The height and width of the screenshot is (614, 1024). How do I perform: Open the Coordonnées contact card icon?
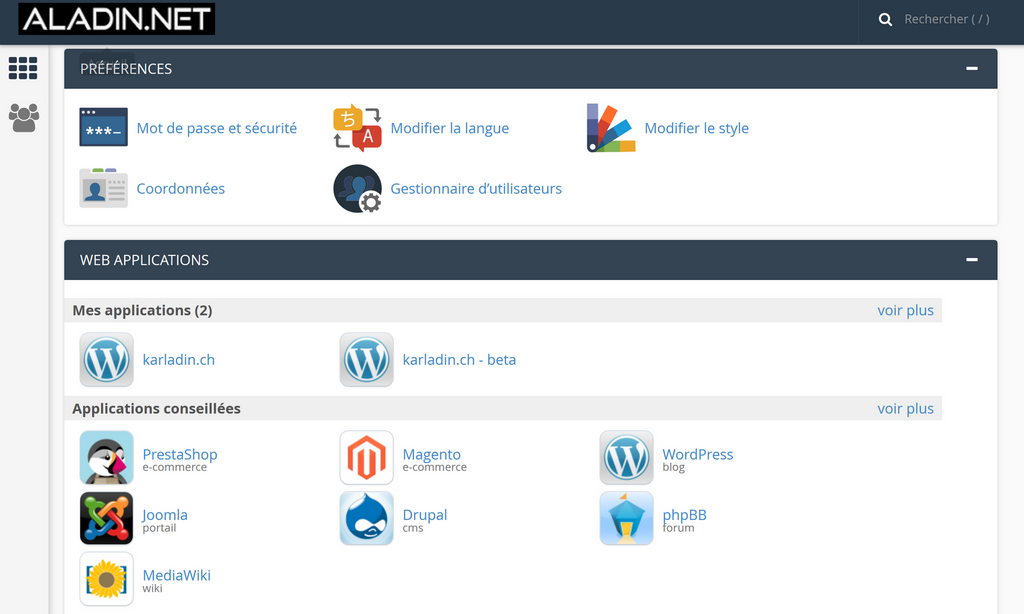point(104,188)
